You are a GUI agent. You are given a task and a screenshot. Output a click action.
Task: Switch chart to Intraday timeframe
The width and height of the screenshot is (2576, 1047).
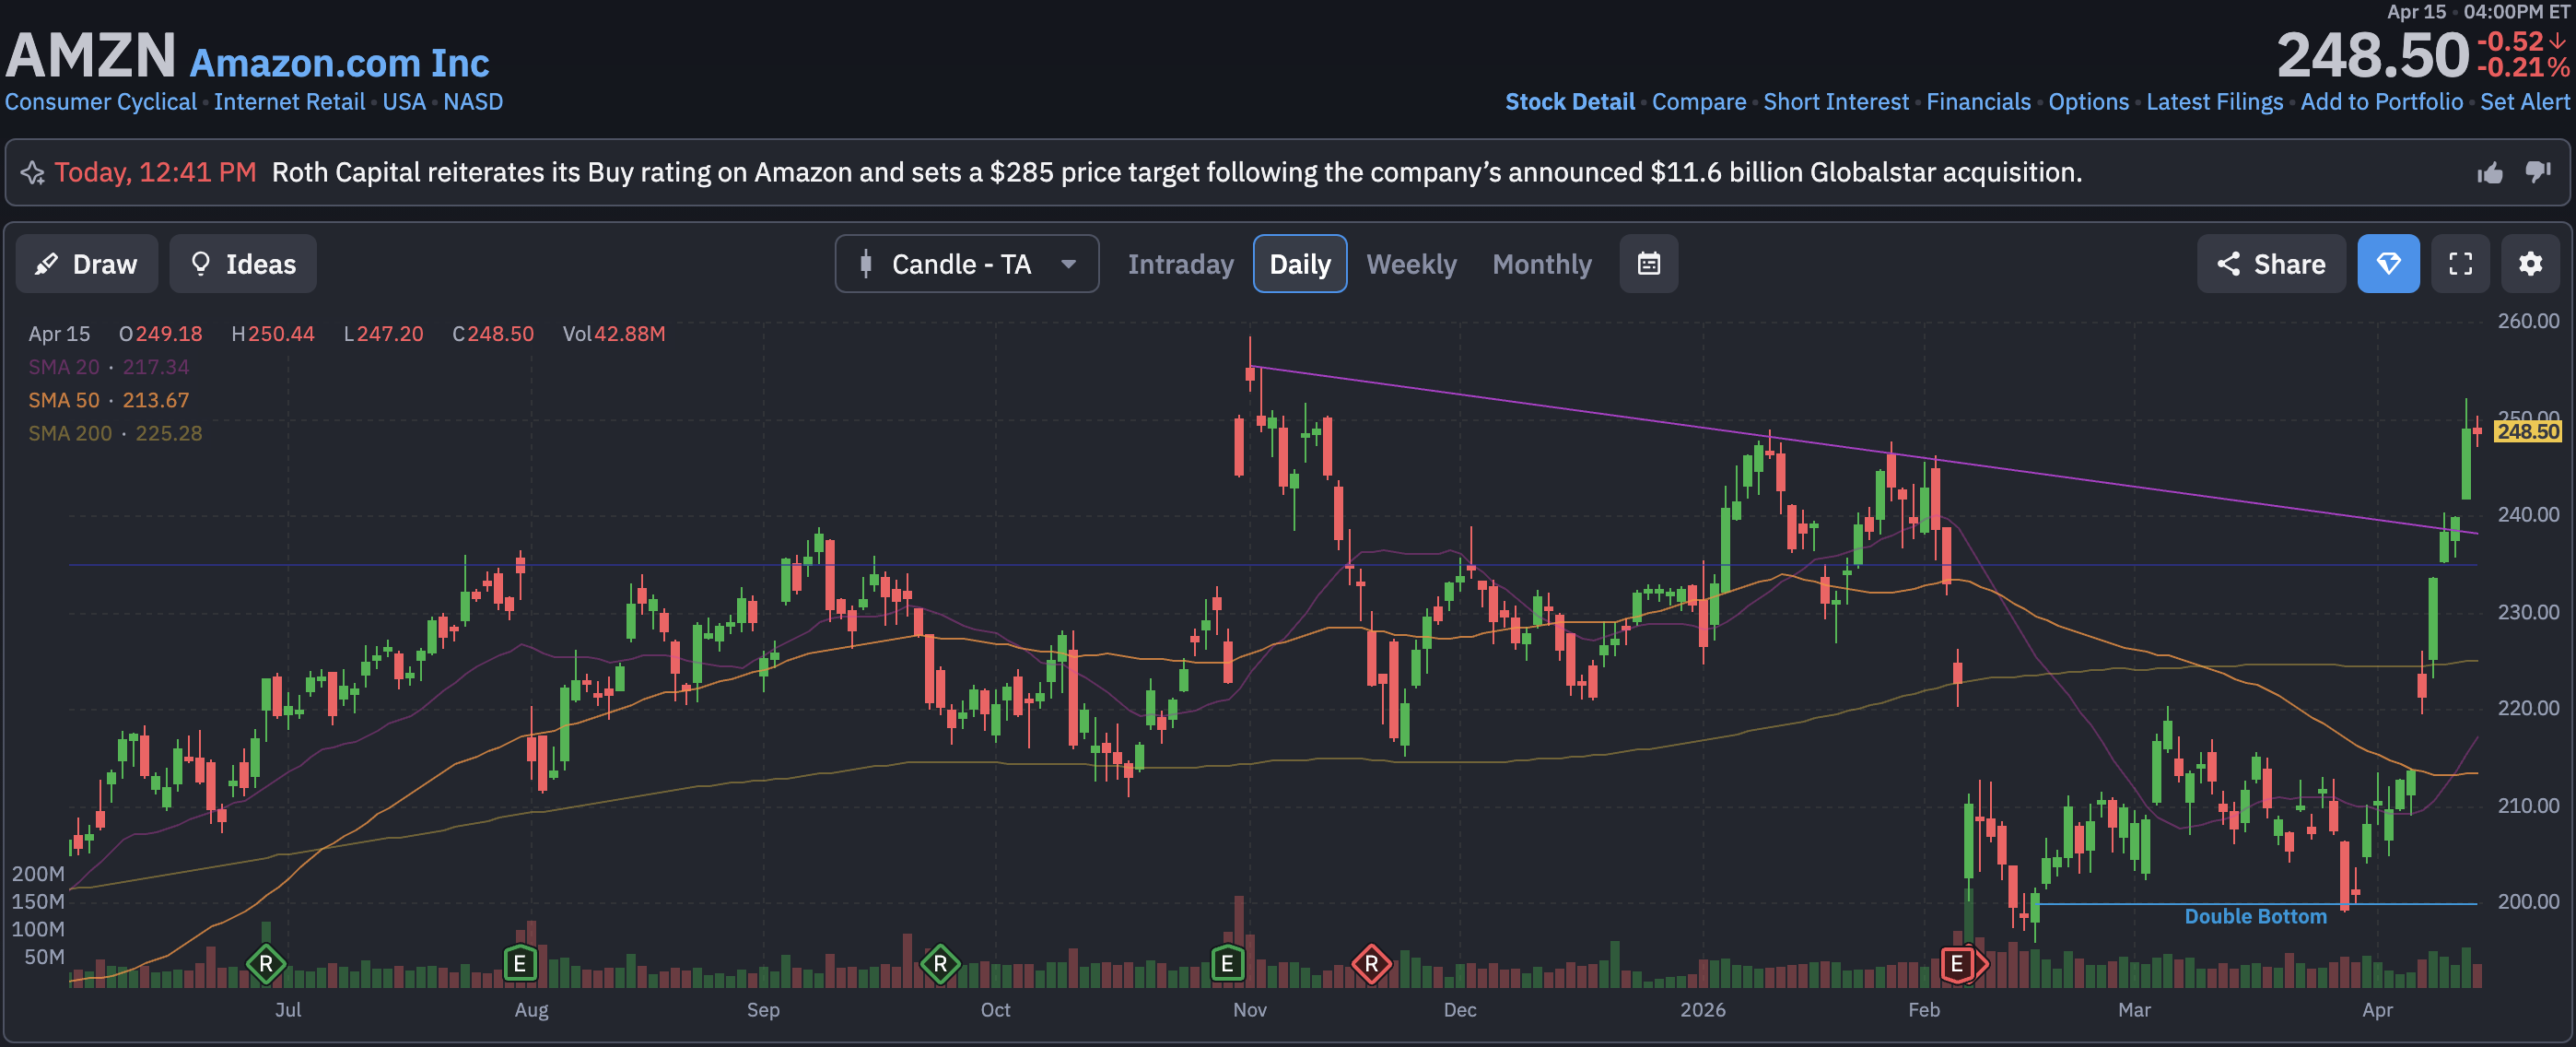tap(1180, 264)
